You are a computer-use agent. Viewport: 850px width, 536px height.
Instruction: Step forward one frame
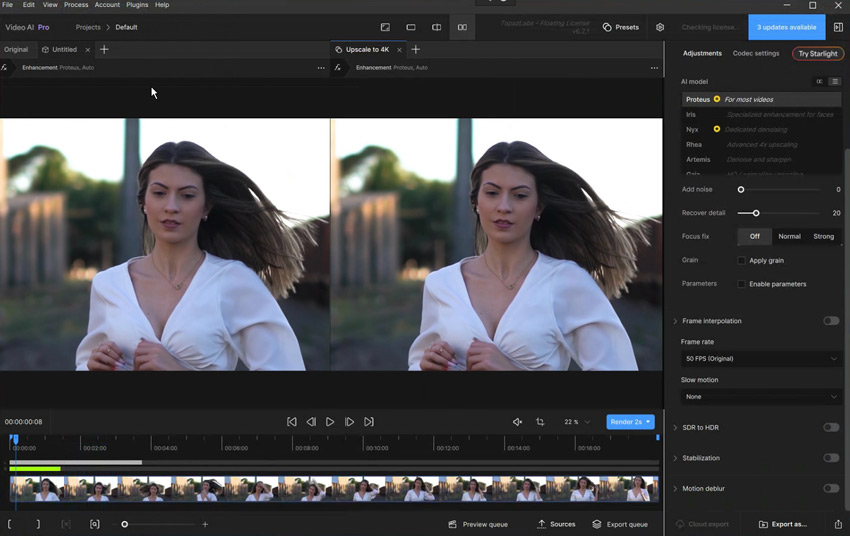tap(350, 422)
